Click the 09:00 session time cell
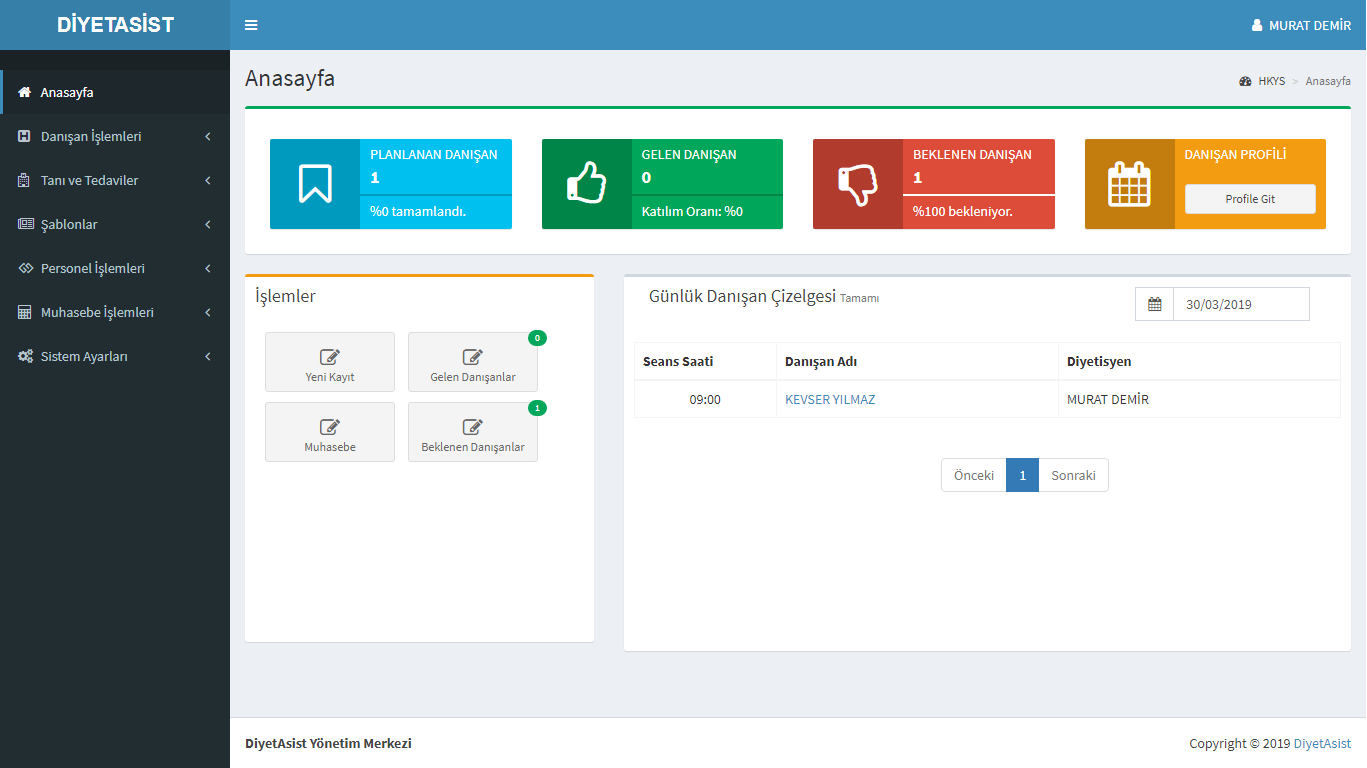 point(705,399)
